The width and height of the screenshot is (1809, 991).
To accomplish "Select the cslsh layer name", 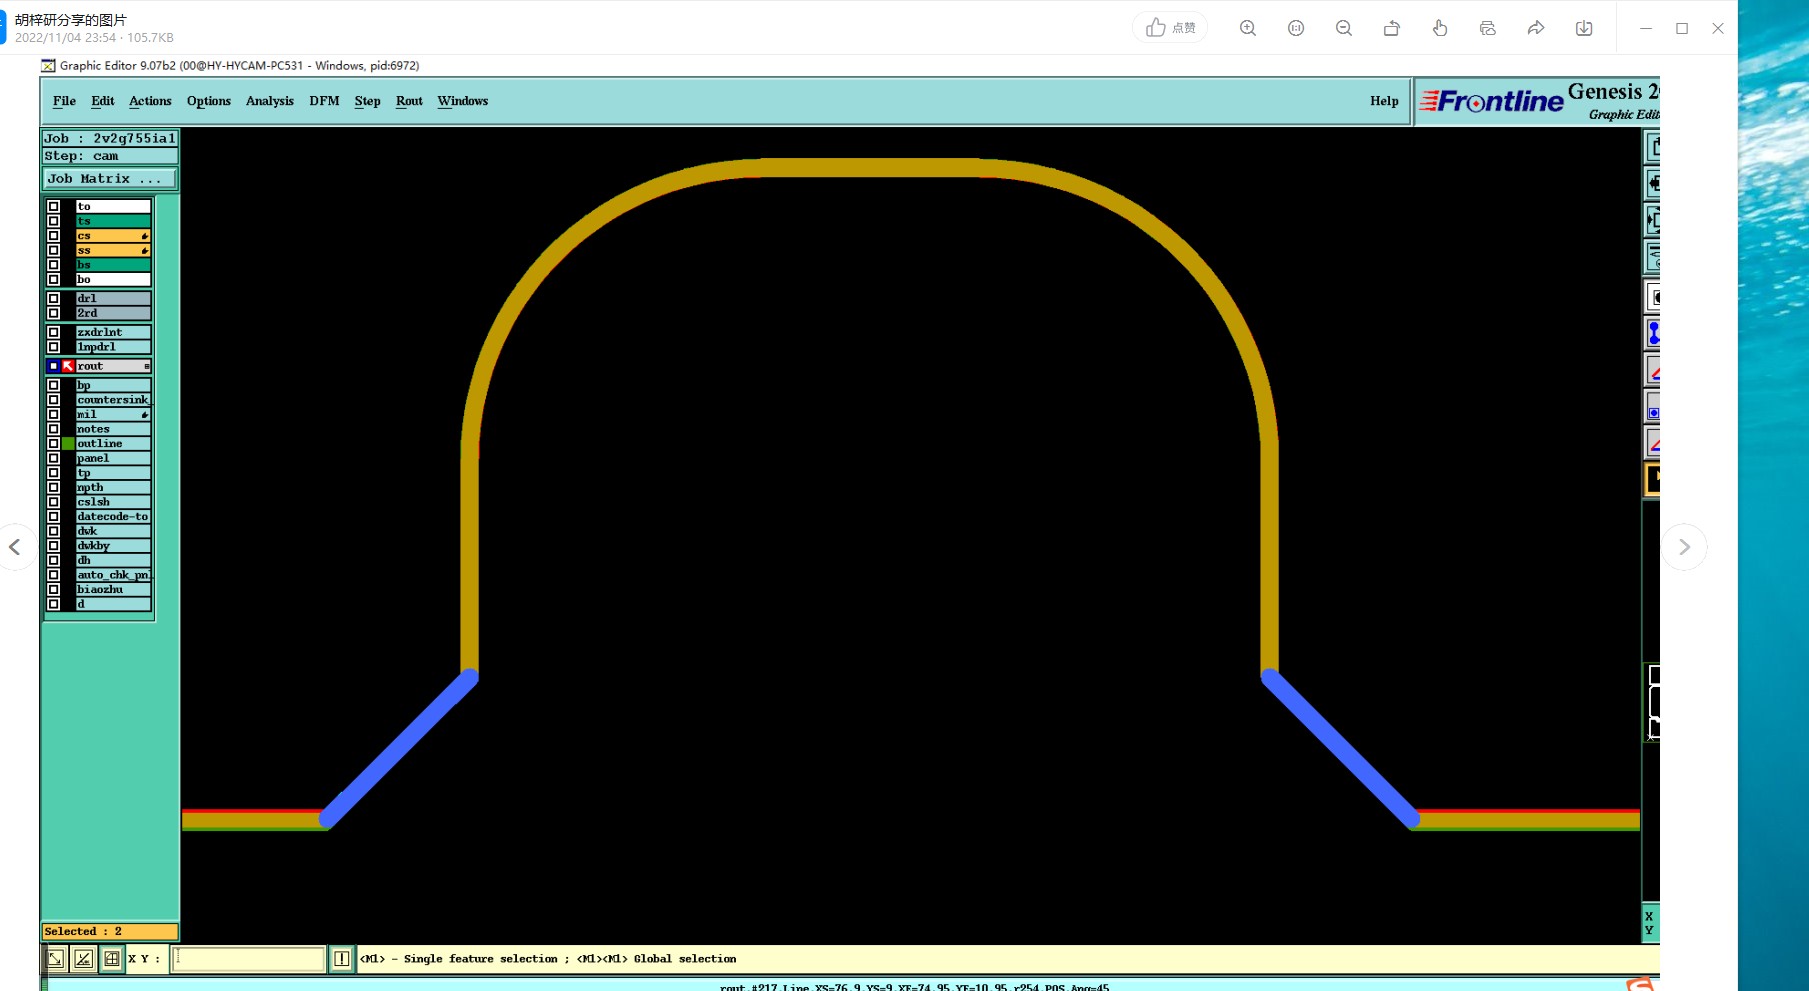I will [113, 502].
